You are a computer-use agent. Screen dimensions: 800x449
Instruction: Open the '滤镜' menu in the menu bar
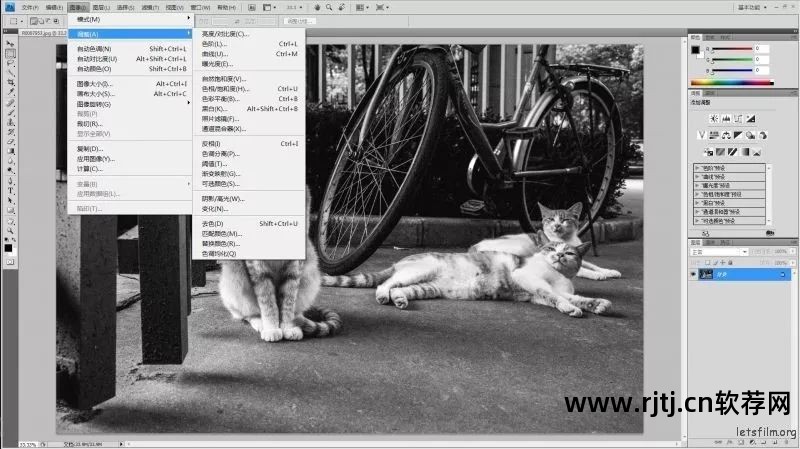(x=150, y=7)
